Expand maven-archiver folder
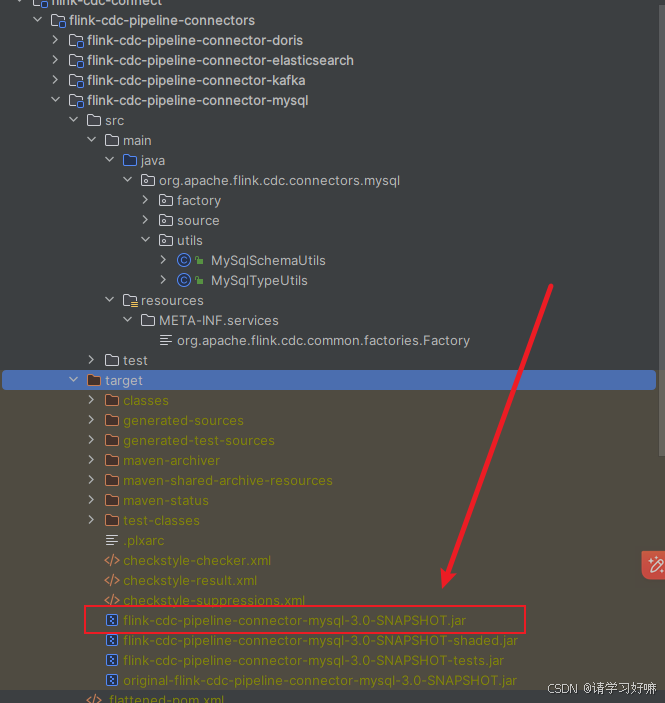The image size is (665, 703). pyautogui.click(x=91, y=460)
